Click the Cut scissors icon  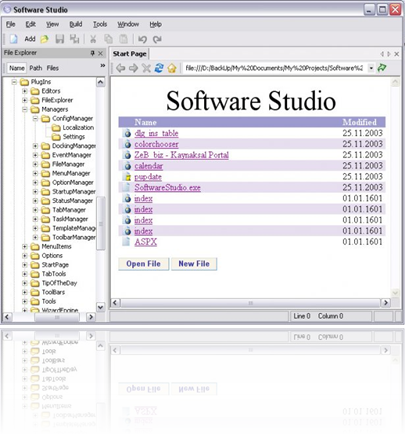click(x=93, y=39)
